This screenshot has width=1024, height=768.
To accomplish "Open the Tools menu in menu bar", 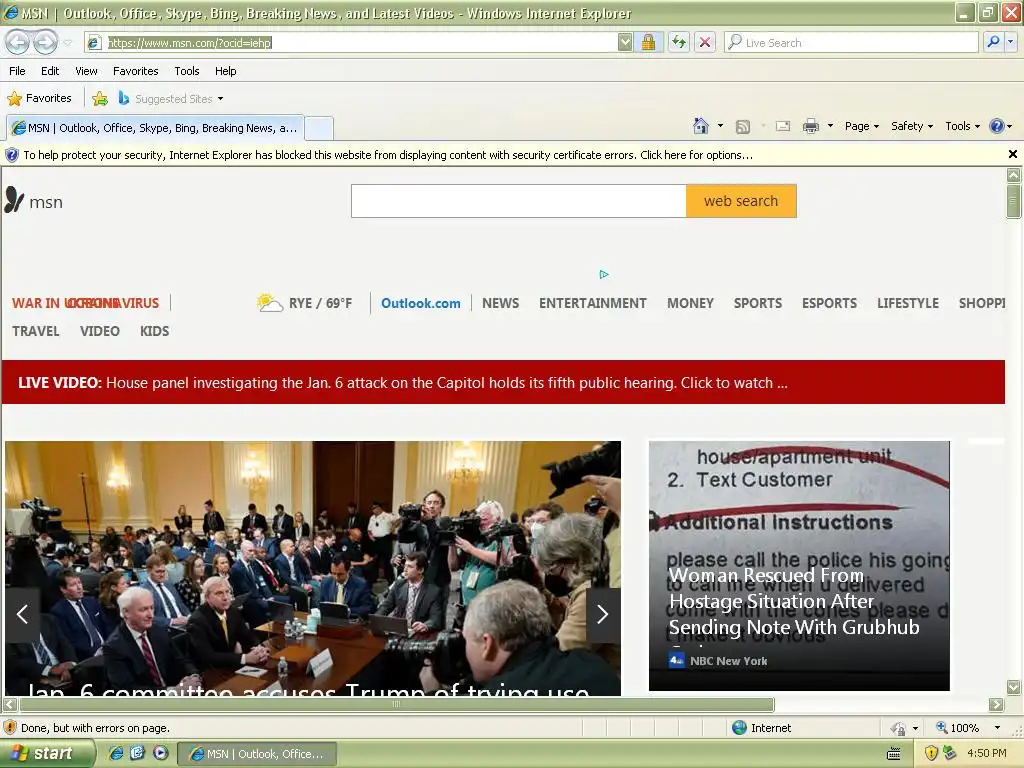I will point(187,71).
